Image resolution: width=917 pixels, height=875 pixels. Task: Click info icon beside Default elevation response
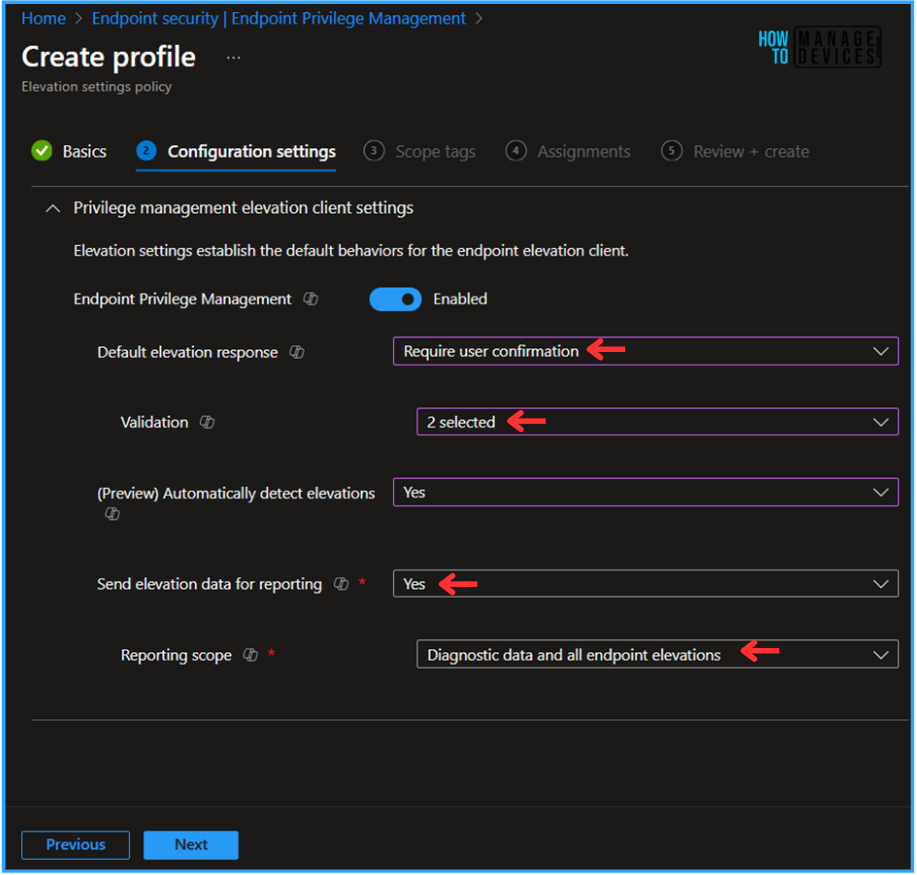[297, 352]
